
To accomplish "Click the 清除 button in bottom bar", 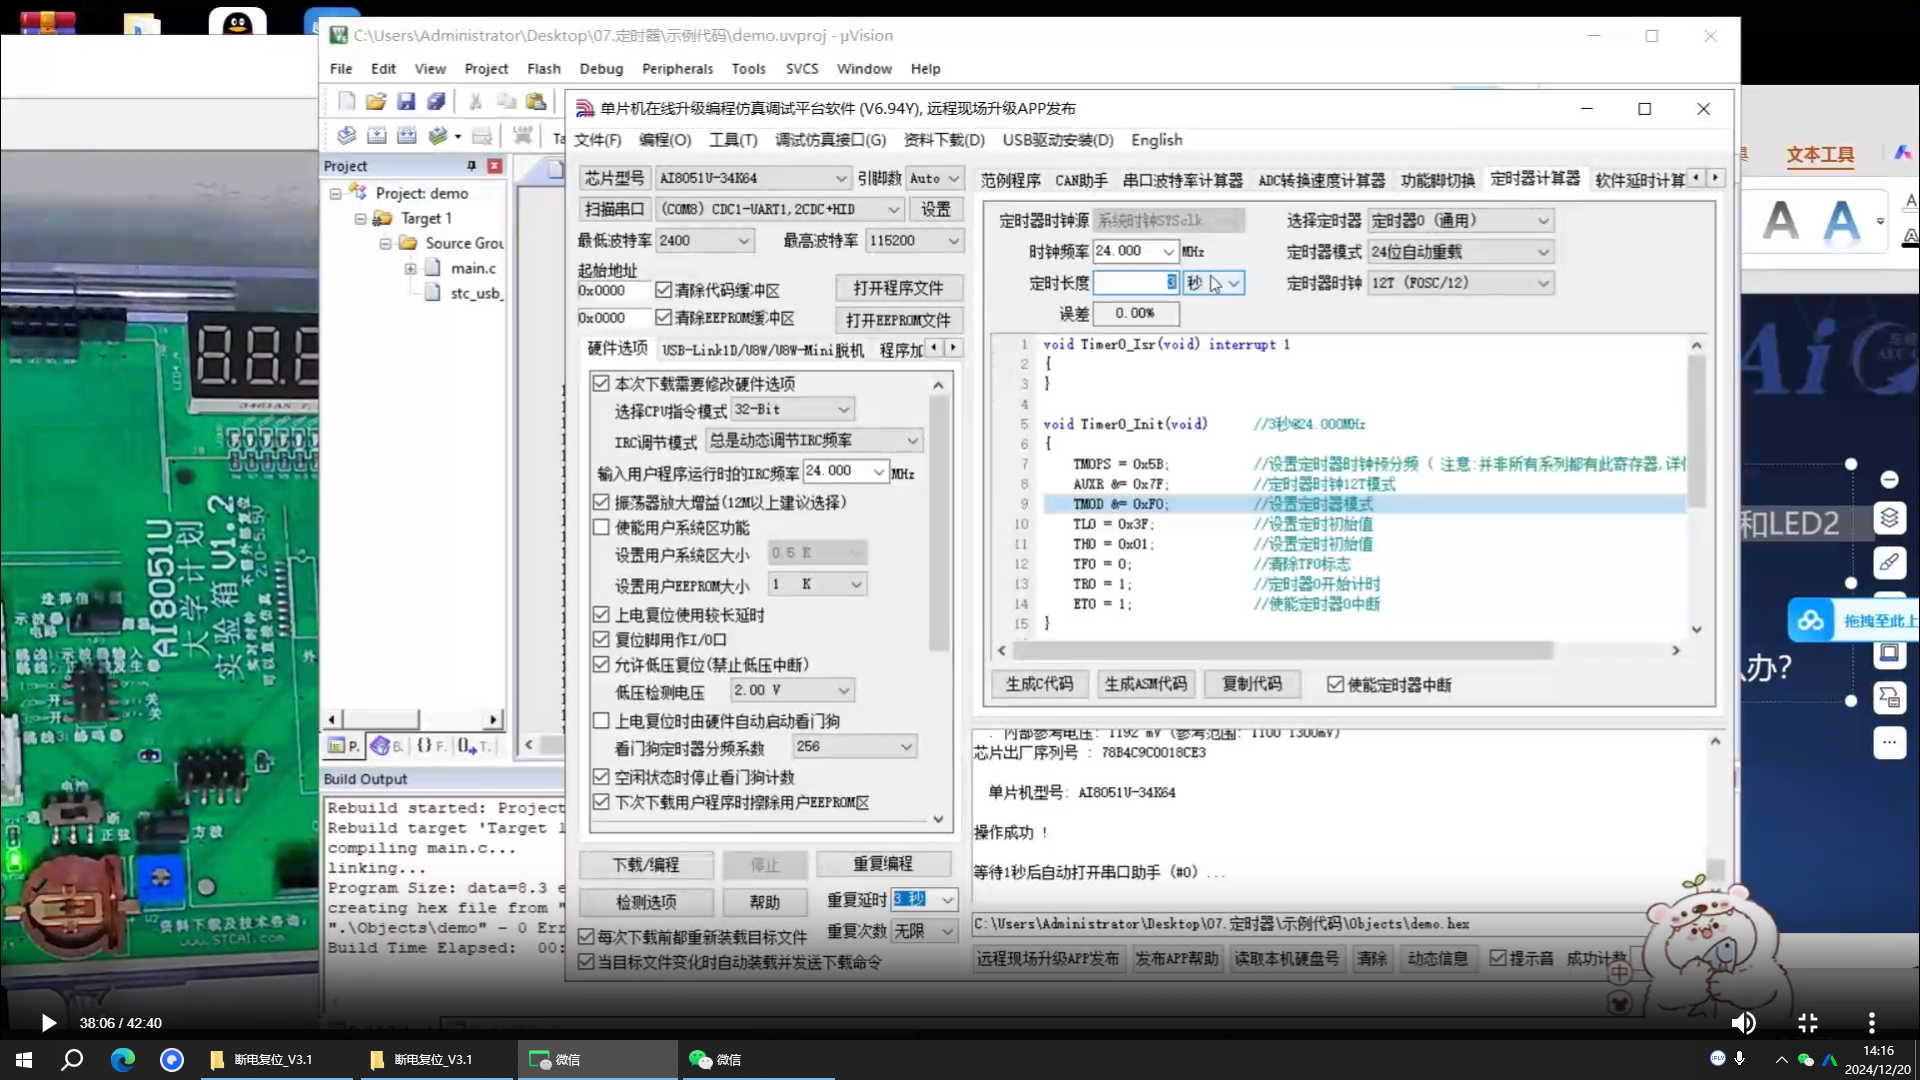I will coord(1372,958).
